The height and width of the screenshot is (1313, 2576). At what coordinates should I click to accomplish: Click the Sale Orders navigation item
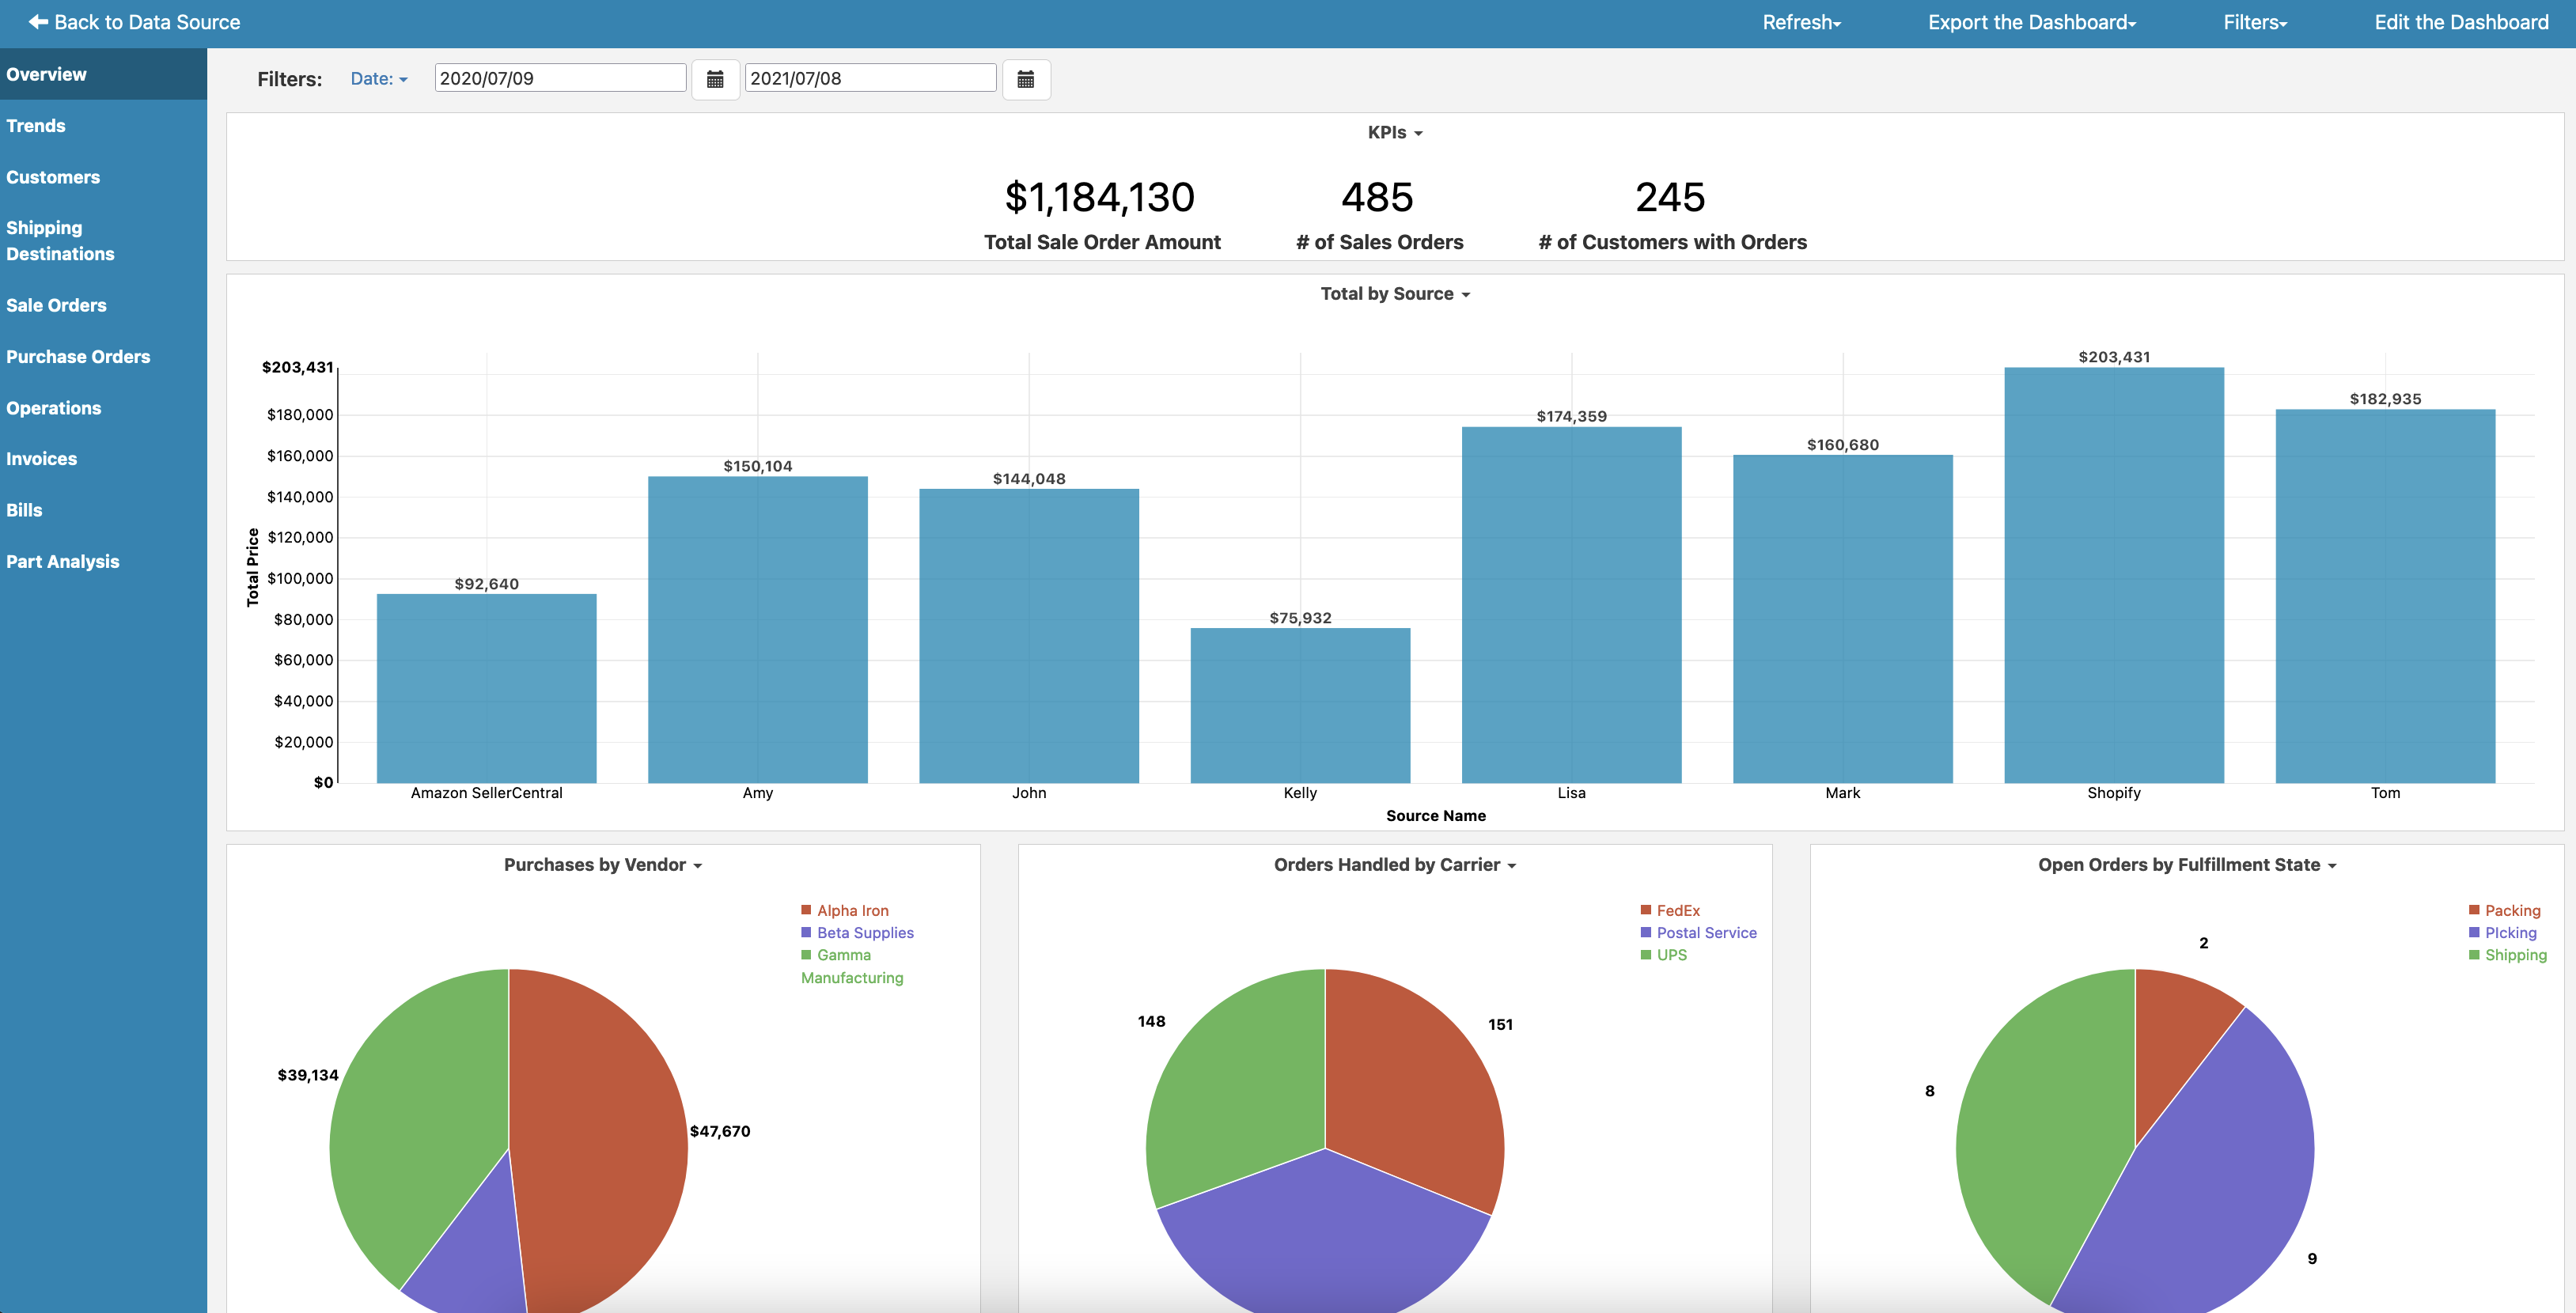(x=57, y=303)
